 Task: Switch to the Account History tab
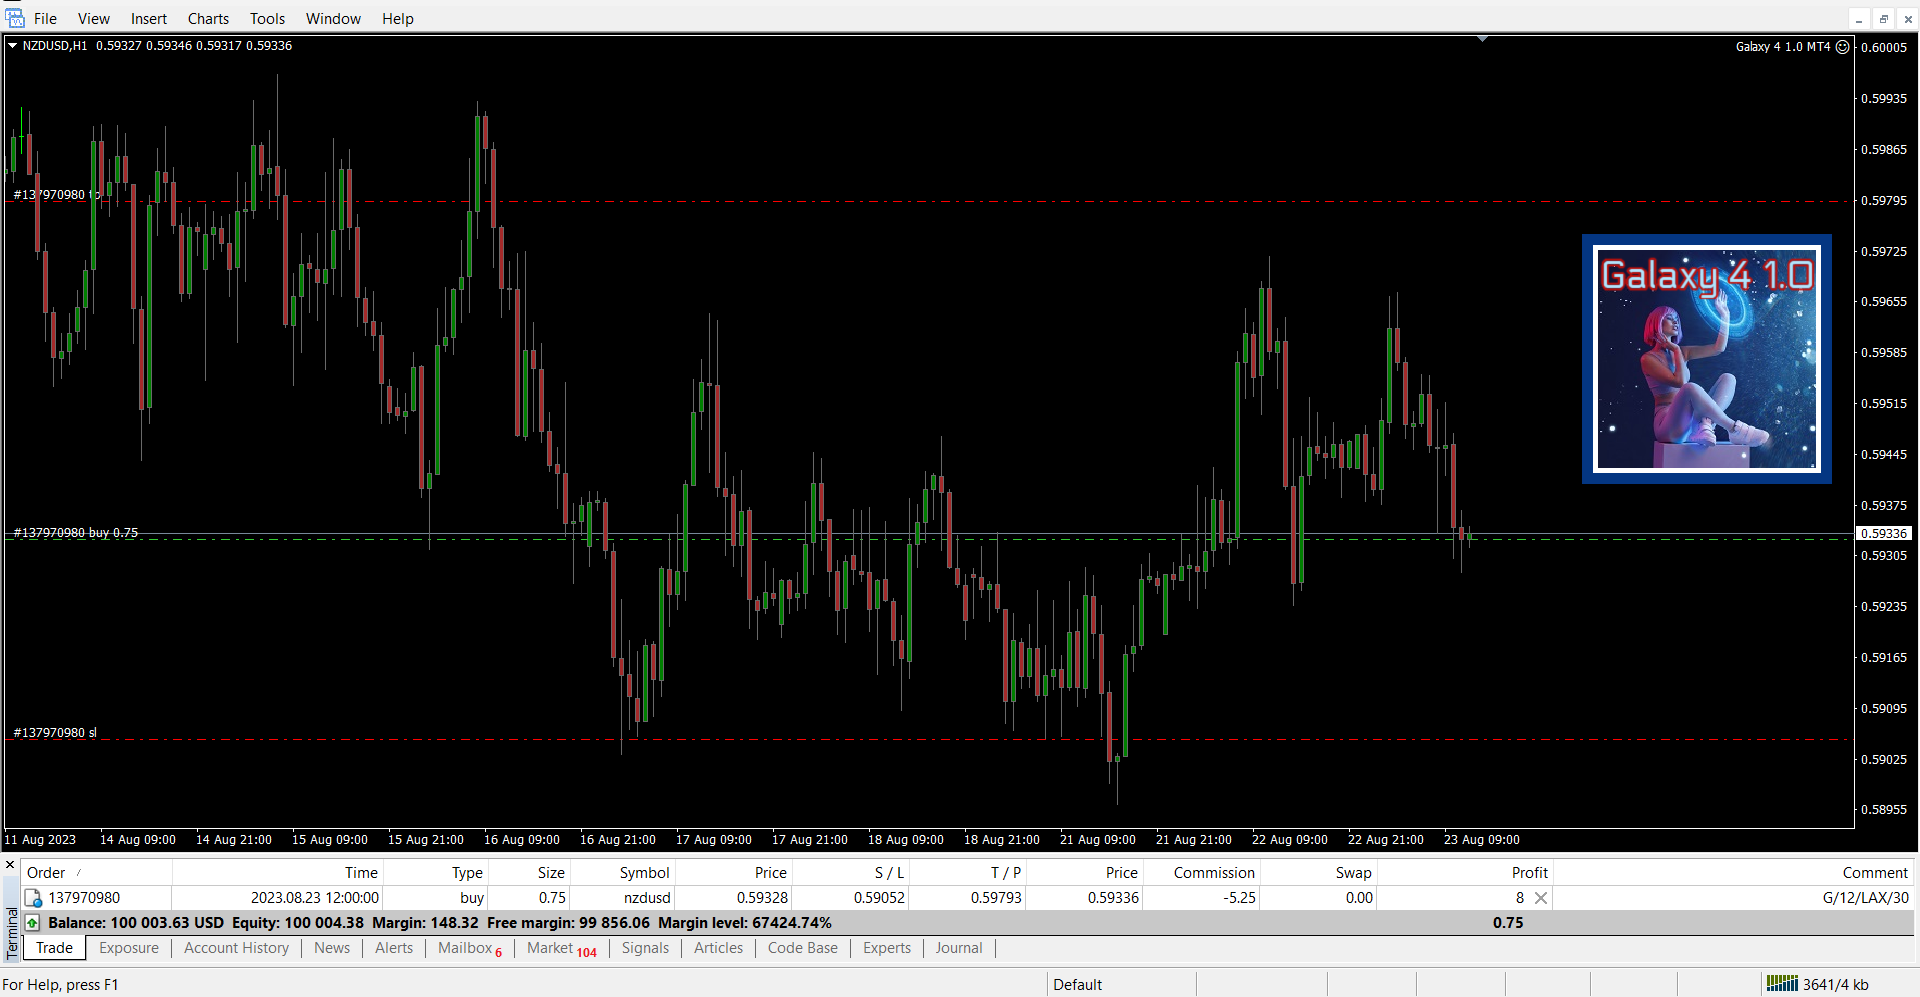[236, 948]
